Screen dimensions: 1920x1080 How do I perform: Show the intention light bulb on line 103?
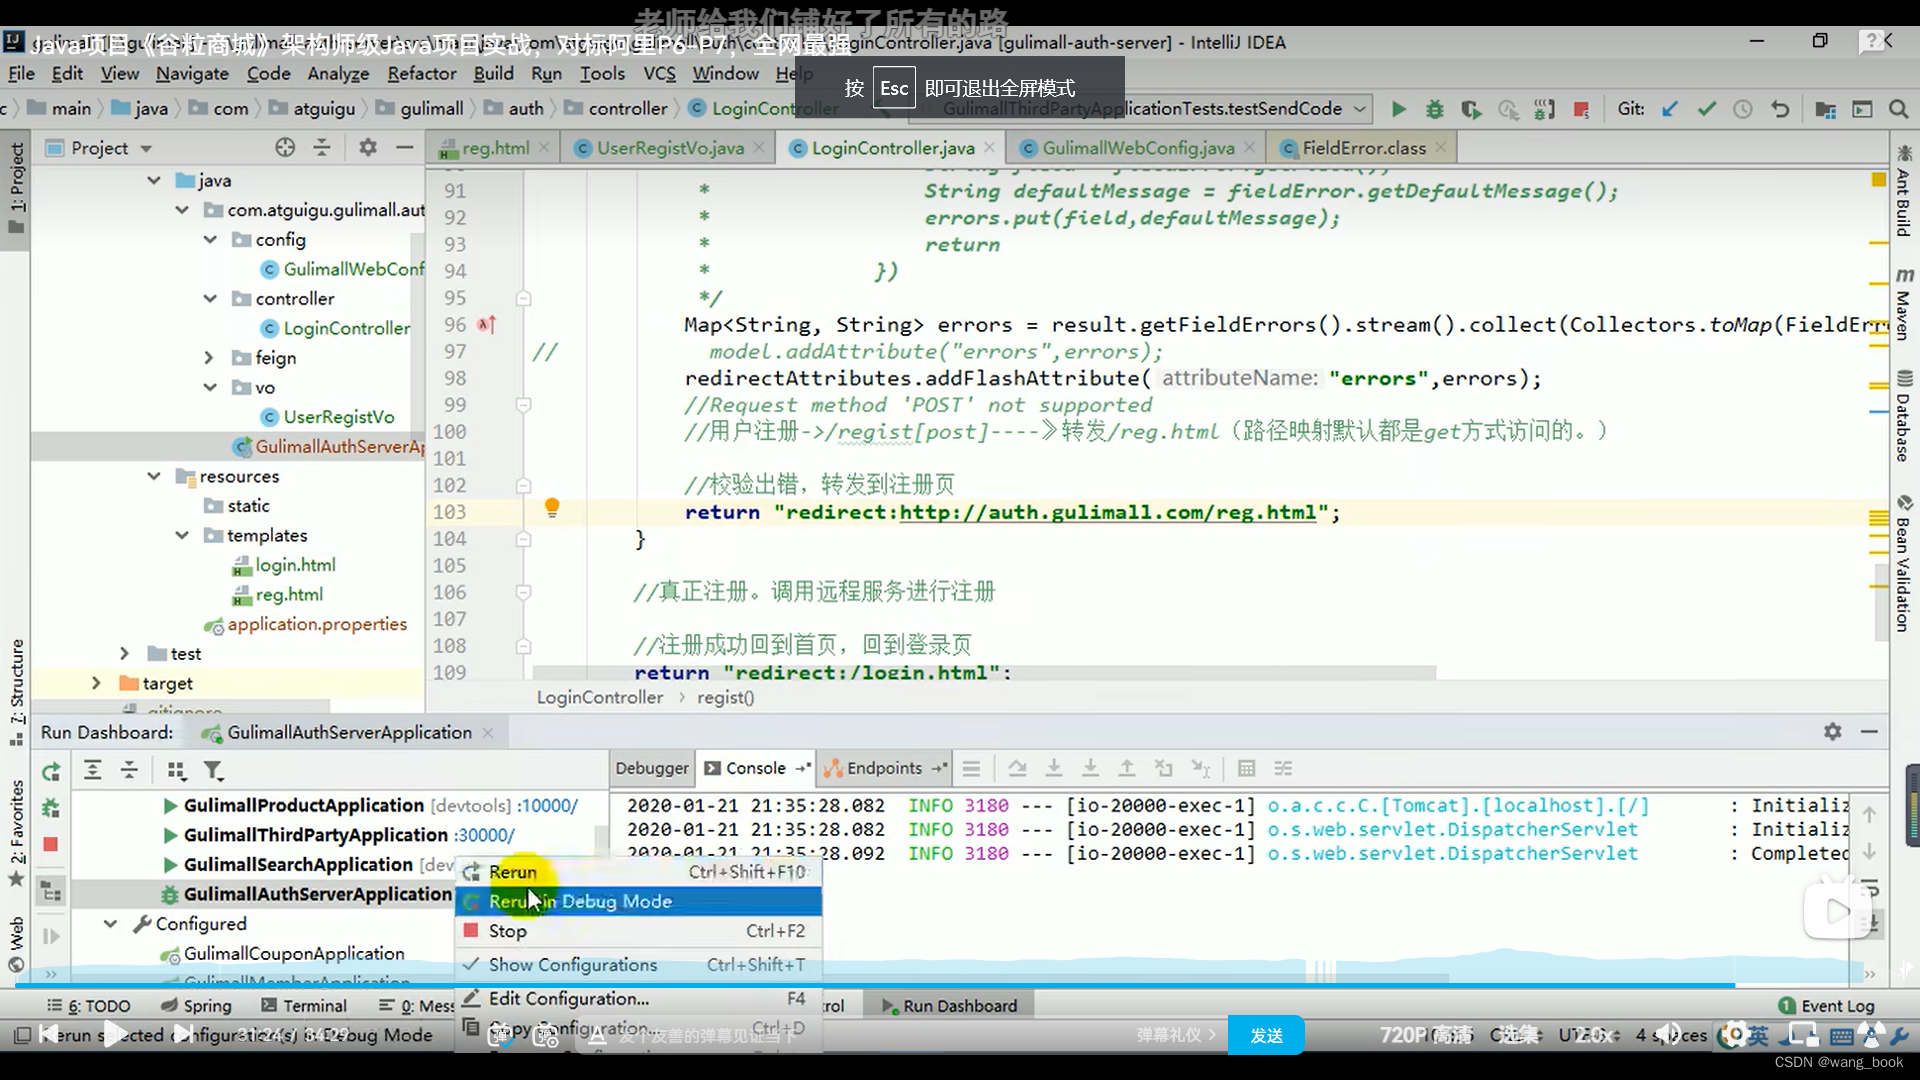coord(552,508)
